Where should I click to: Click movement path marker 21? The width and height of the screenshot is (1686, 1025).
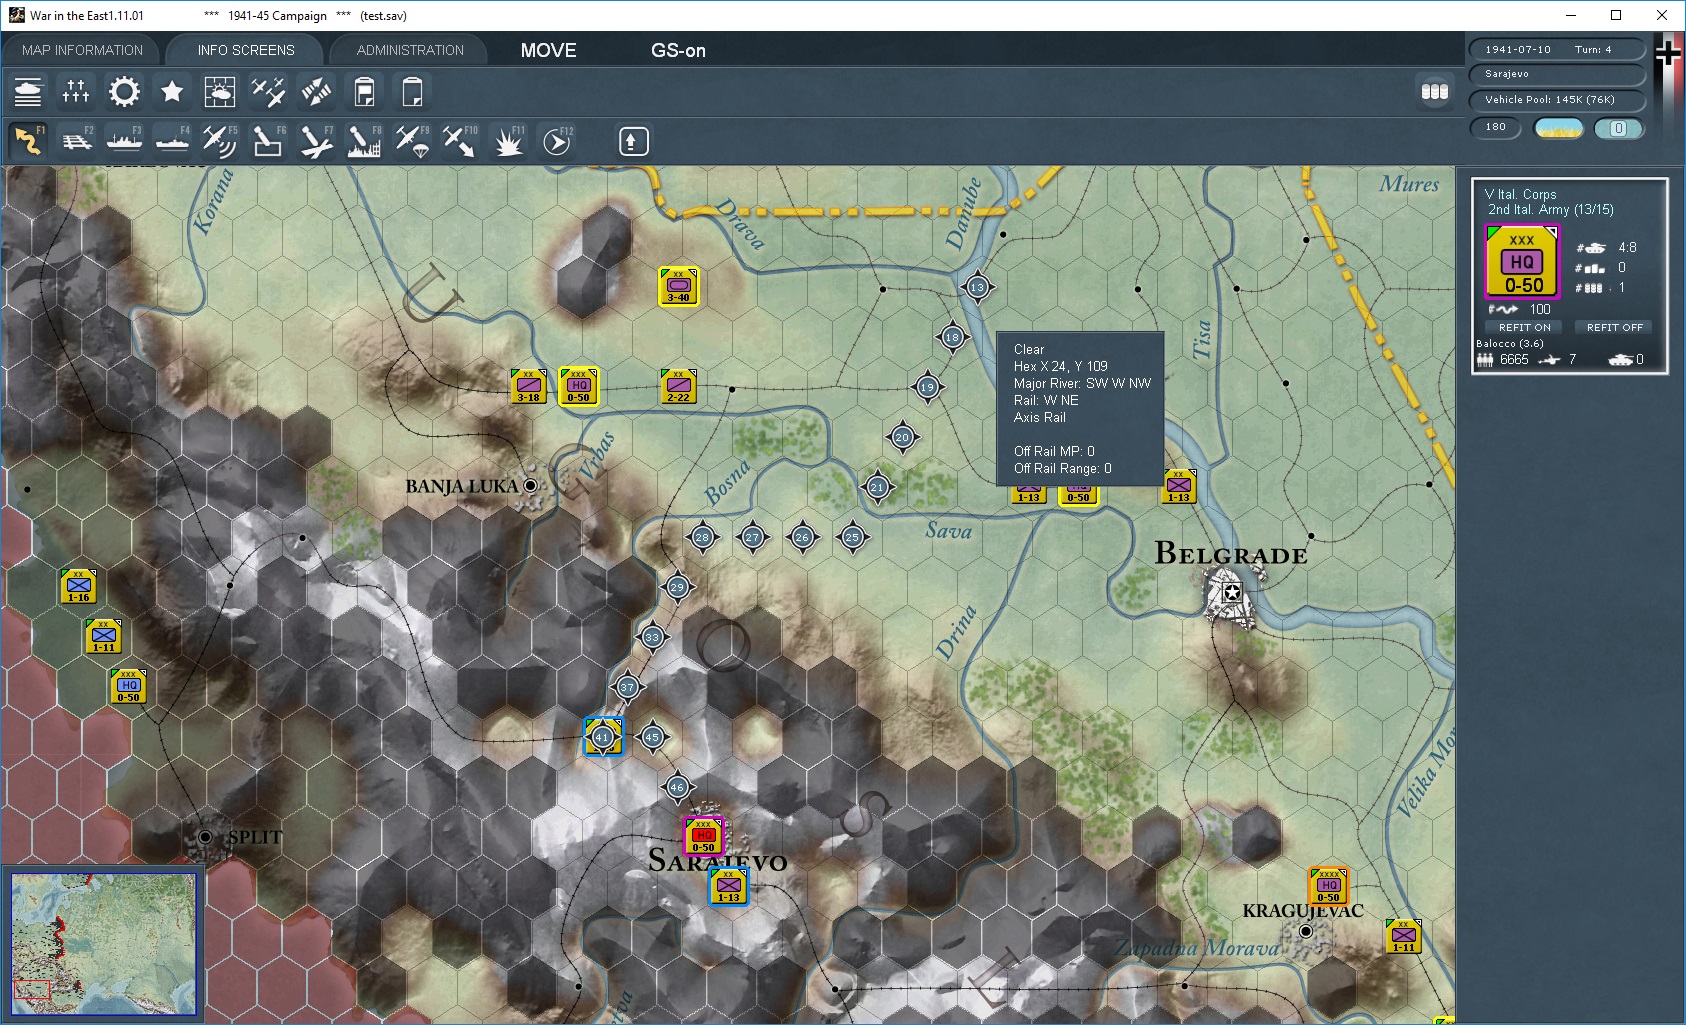click(877, 487)
